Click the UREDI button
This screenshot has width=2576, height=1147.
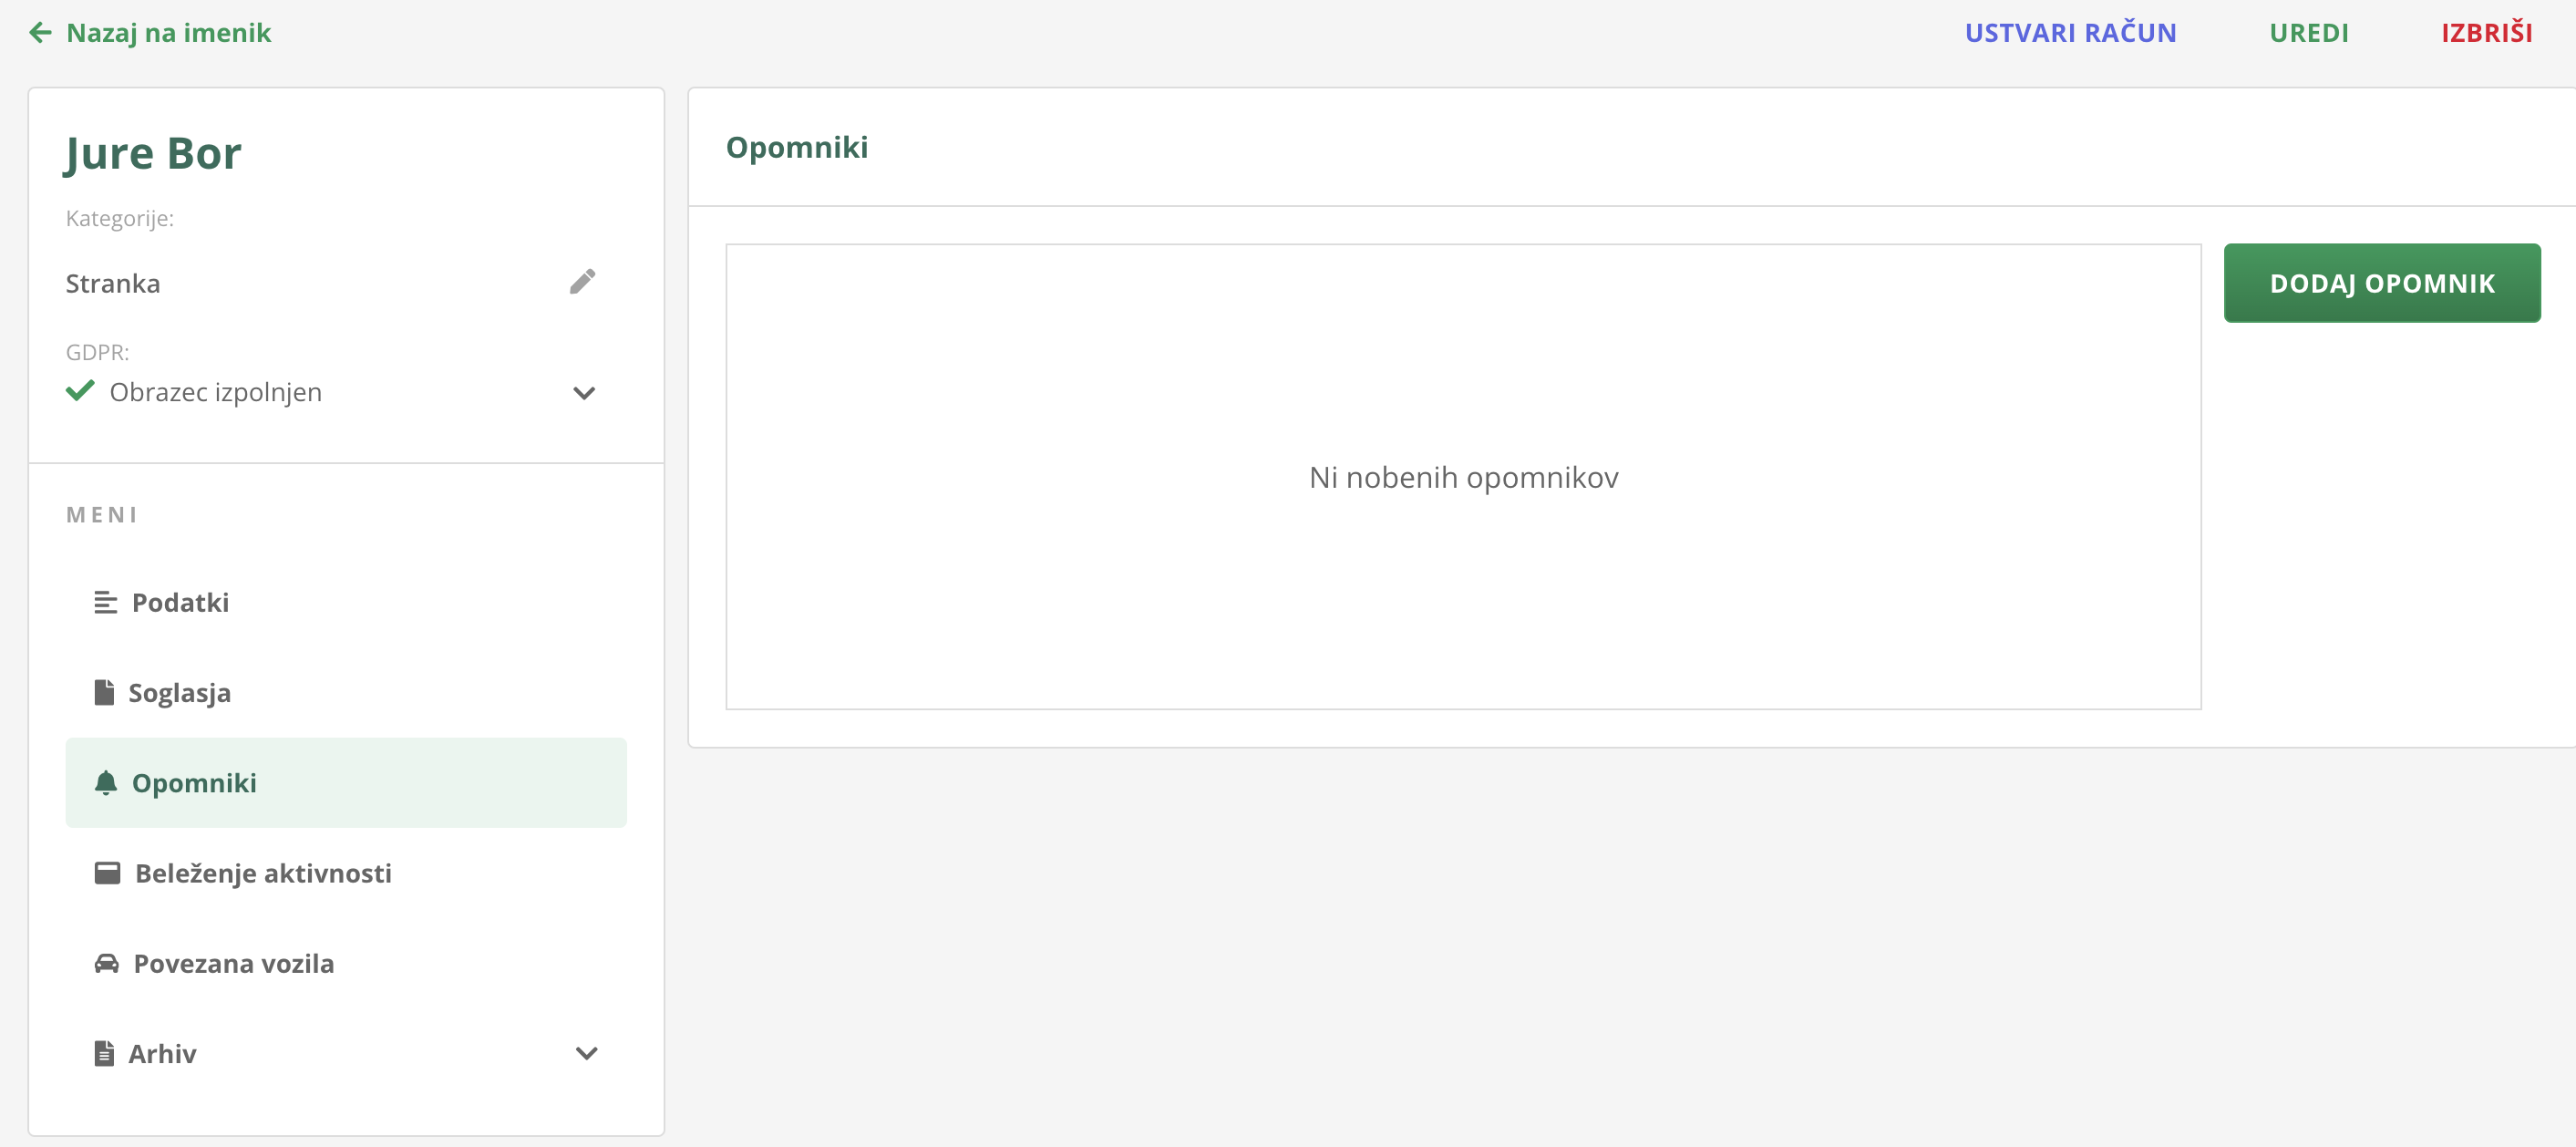2308,33
